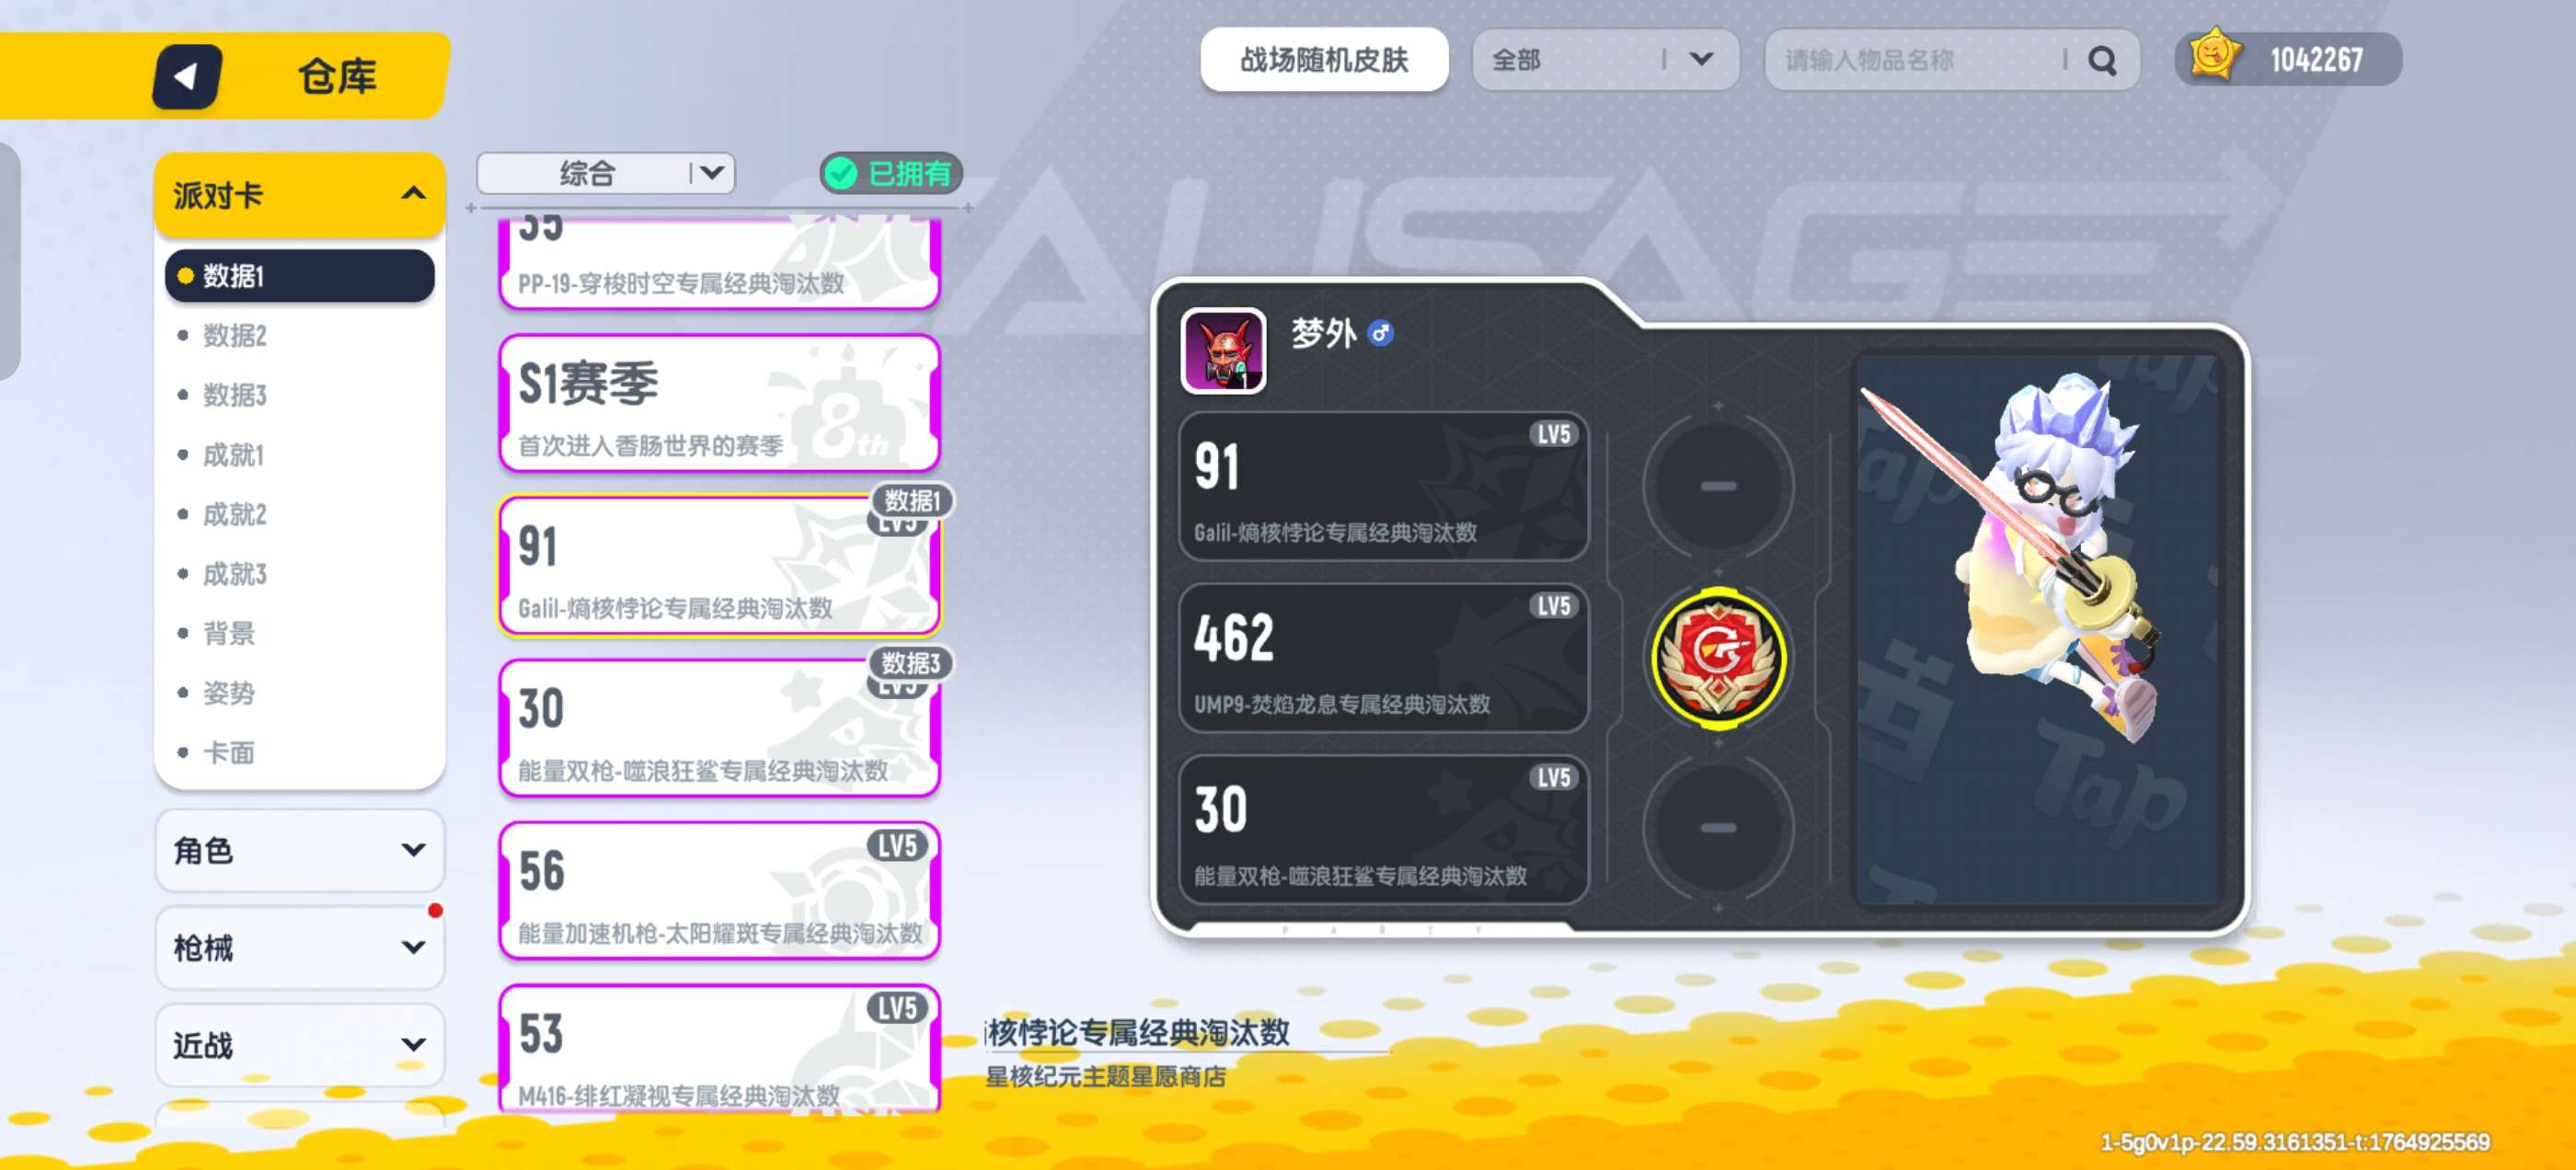The image size is (2576, 1170).
Task: Collapse the 派对卡 category
Action: [299, 195]
